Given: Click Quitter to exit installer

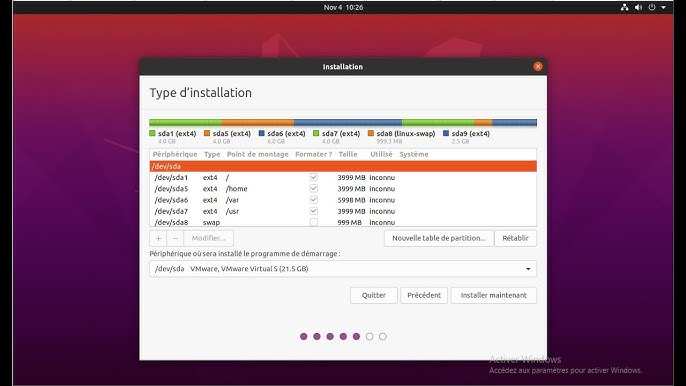Looking at the screenshot, I should click(374, 295).
